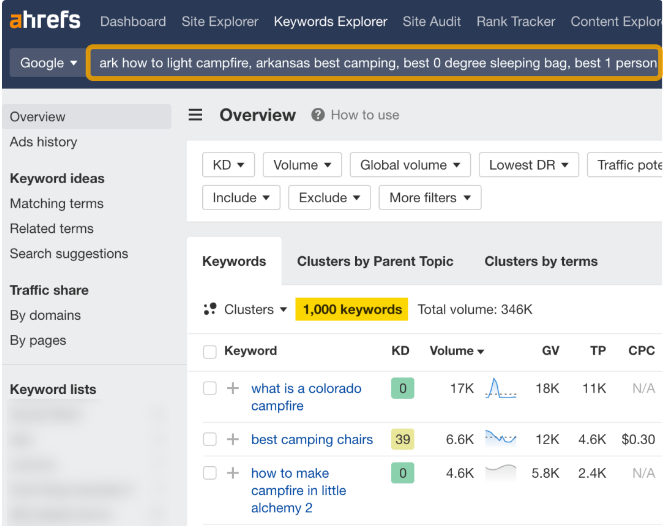
Task: Click the hamburger menu icon beside Overview
Action: click(x=196, y=115)
